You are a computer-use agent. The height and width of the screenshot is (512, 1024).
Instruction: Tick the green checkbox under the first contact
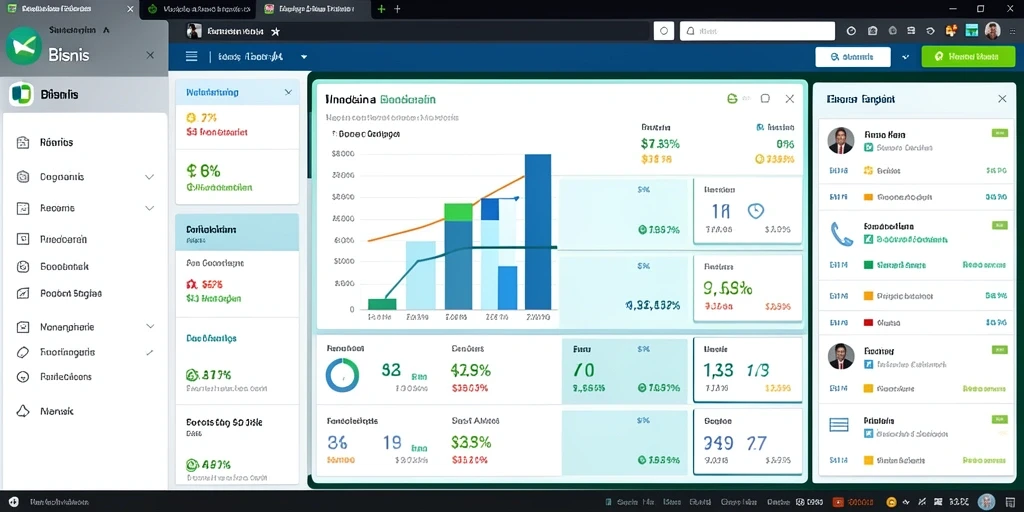click(x=869, y=148)
